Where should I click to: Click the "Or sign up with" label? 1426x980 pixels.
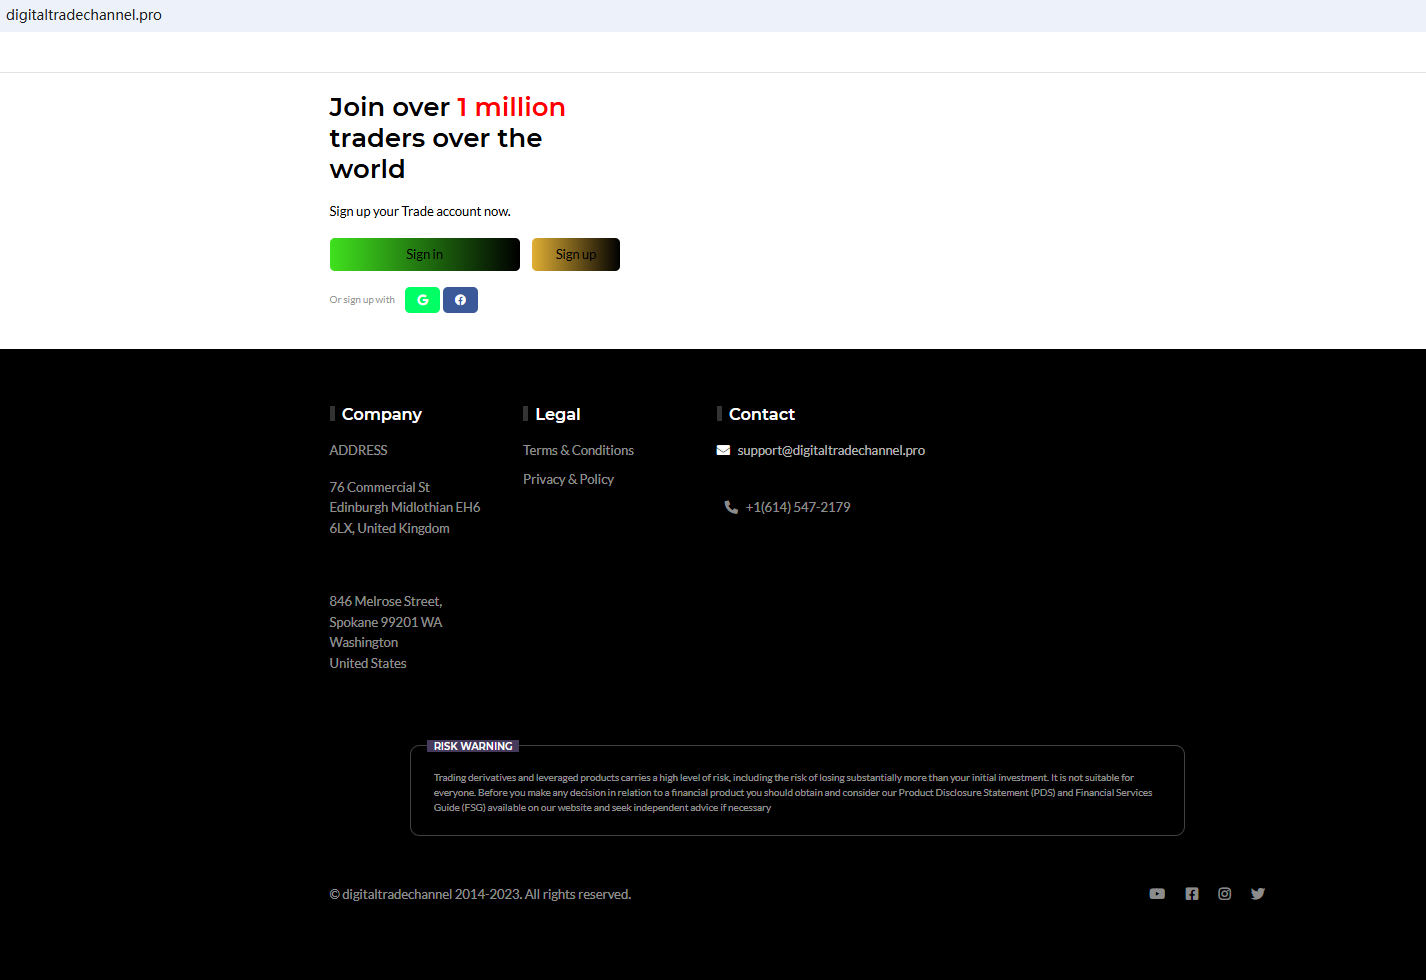362,300
